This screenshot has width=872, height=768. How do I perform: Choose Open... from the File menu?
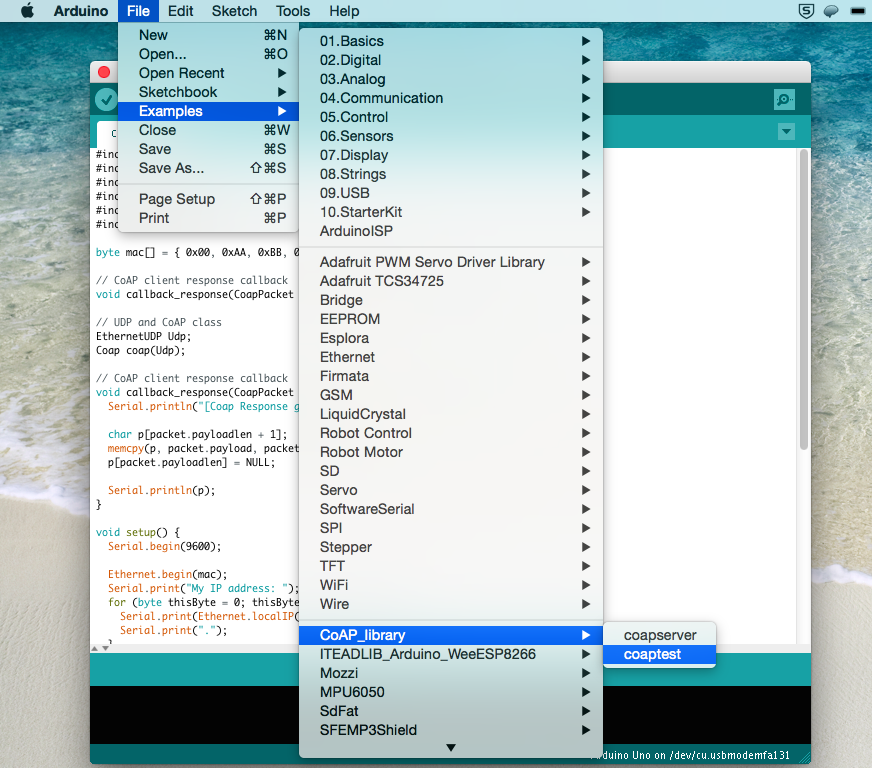click(x=209, y=54)
